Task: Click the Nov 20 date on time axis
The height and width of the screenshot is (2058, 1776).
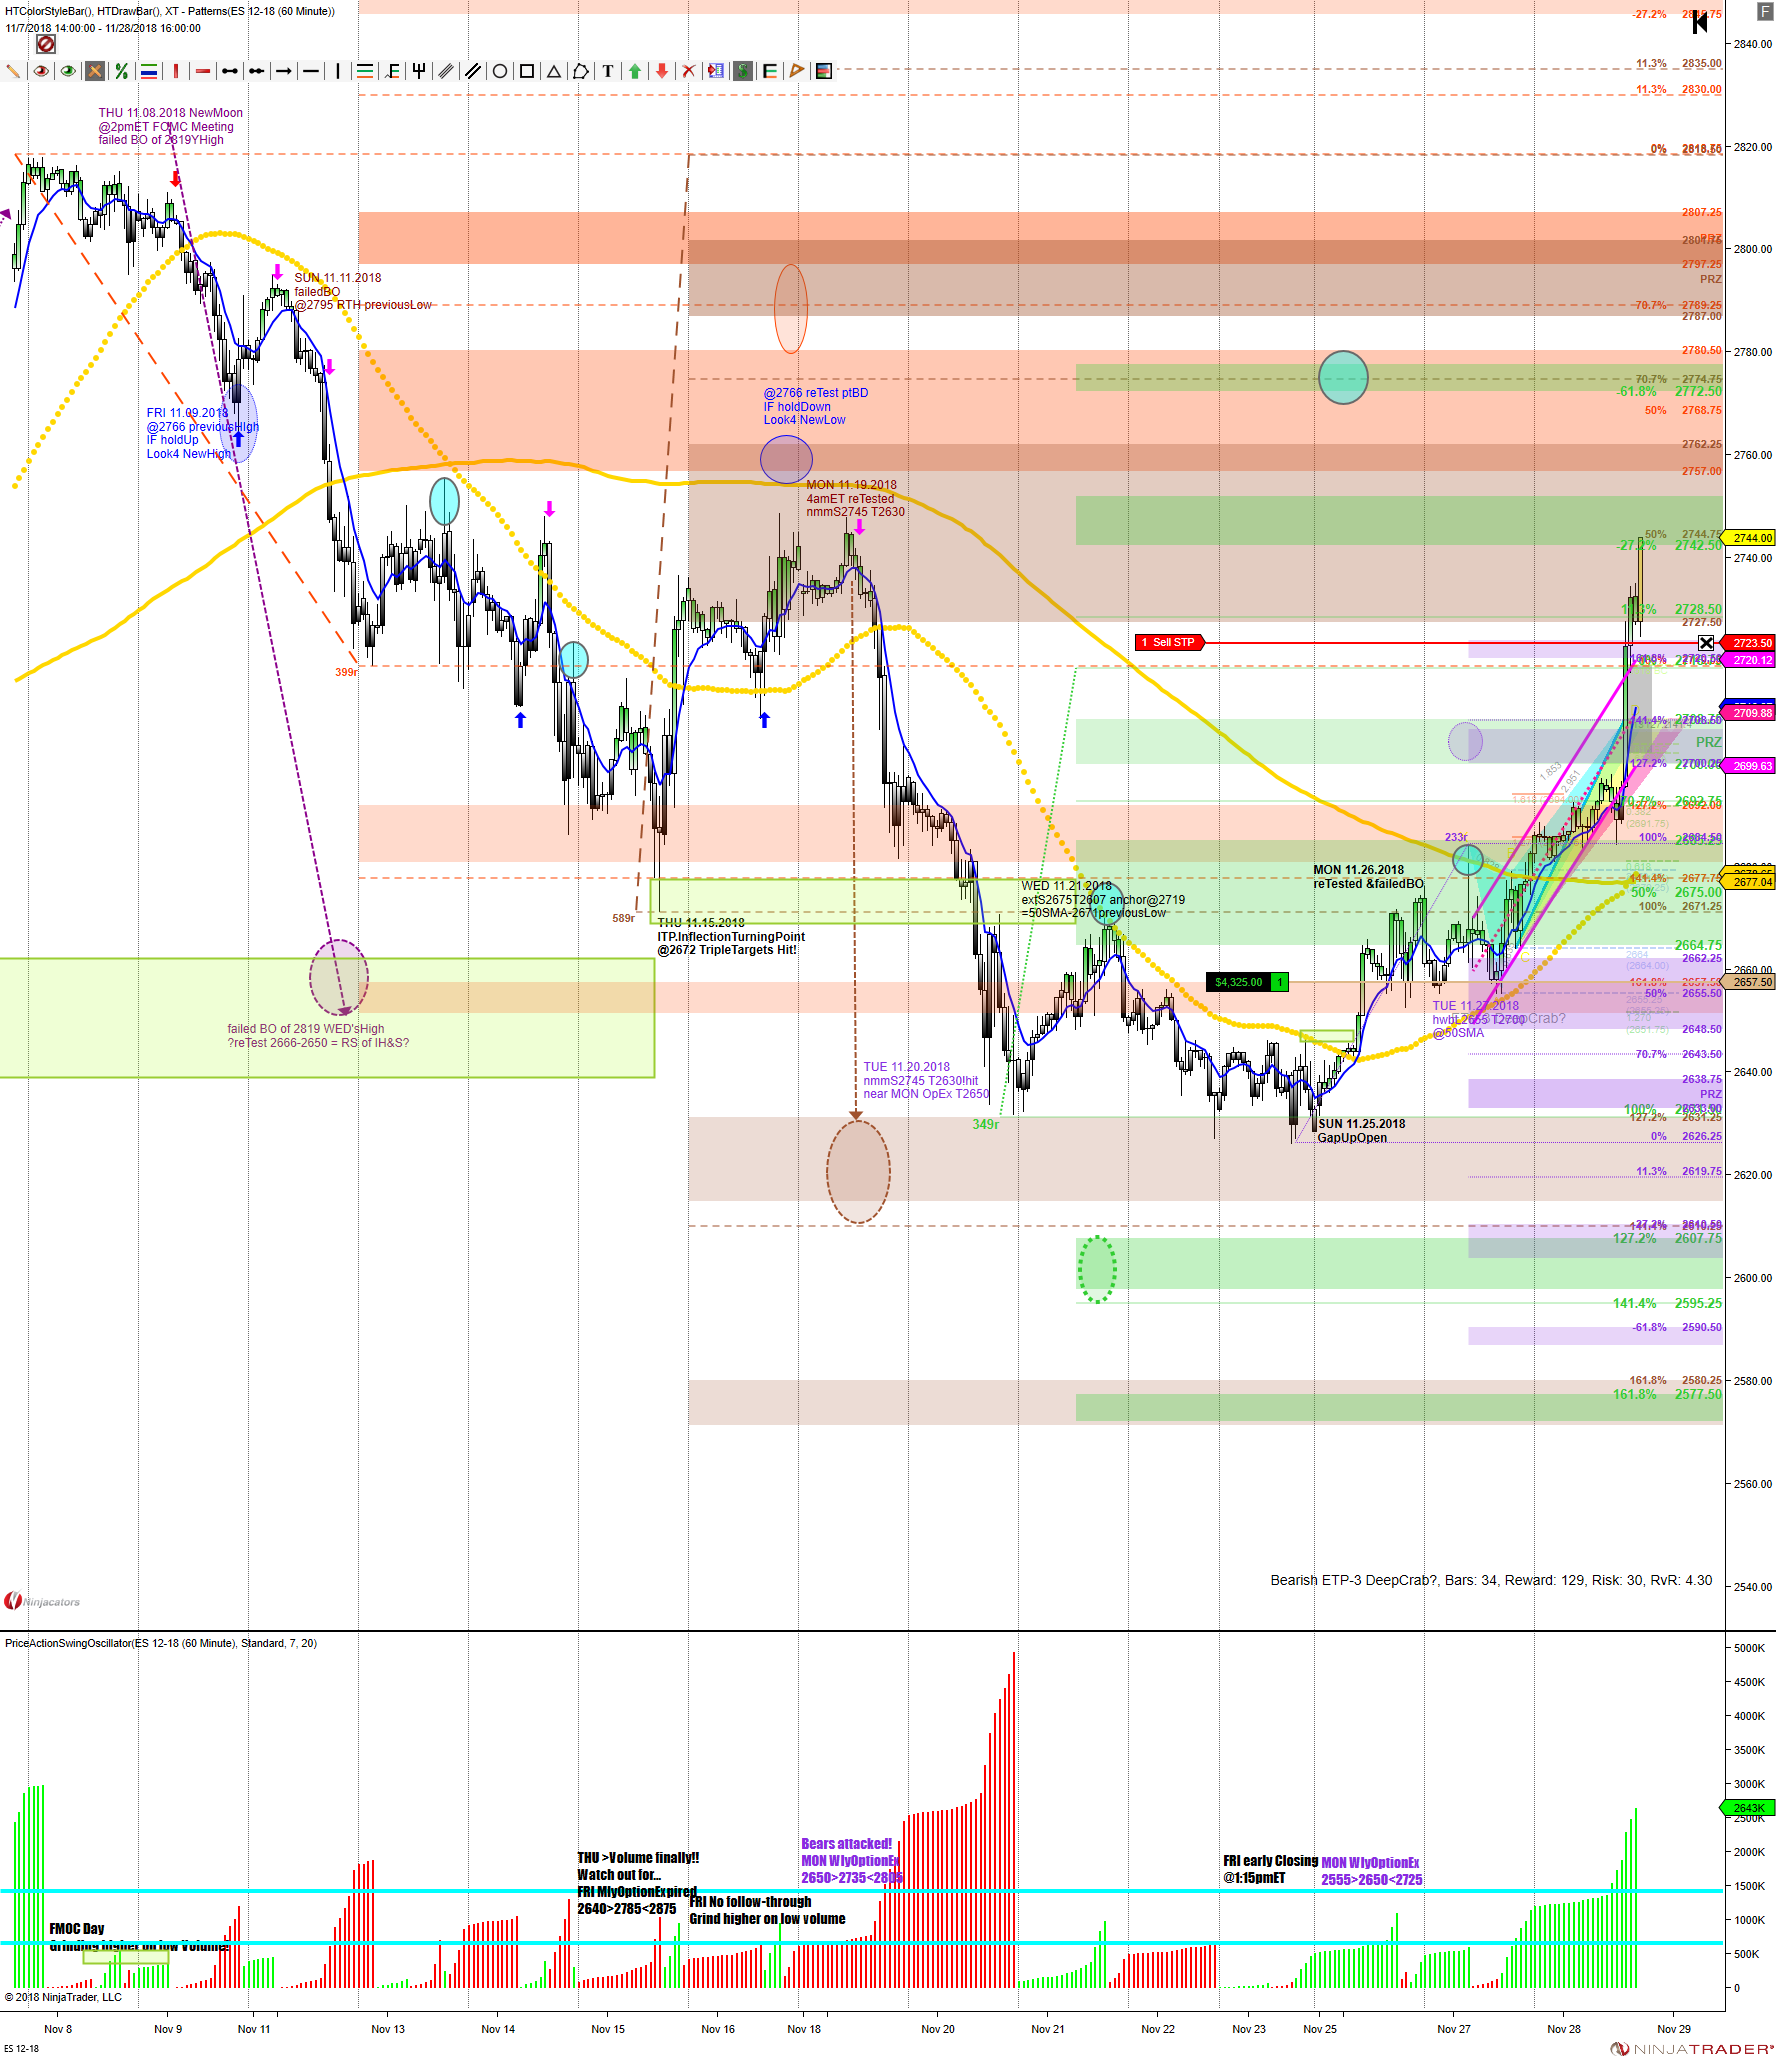Action: pos(938,2029)
